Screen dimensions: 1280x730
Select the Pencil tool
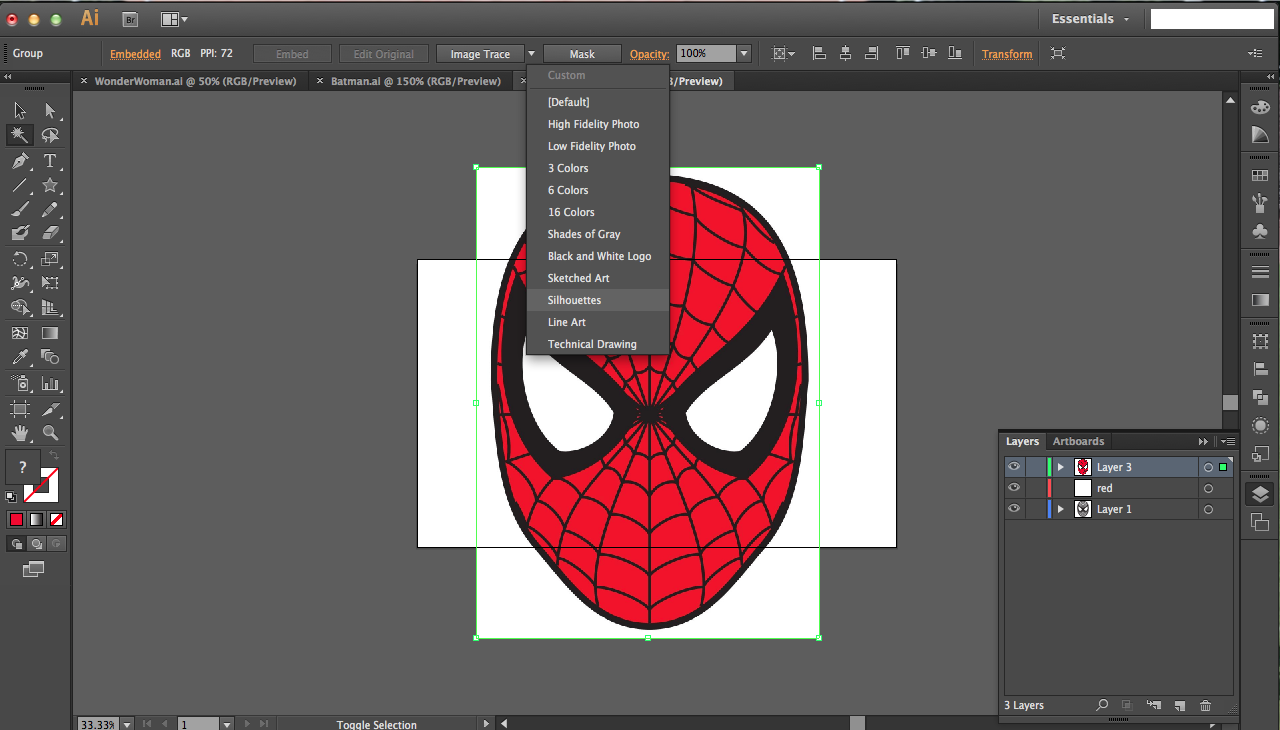coord(50,209)
